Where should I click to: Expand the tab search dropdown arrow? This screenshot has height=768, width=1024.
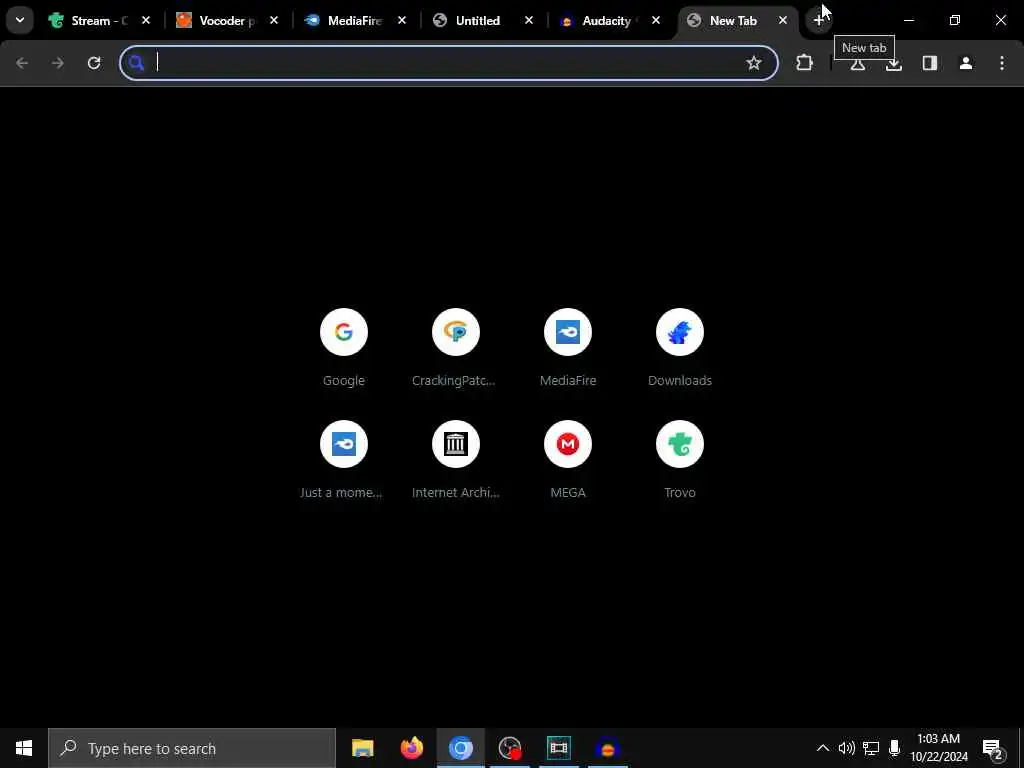click(x=20, y=20)
